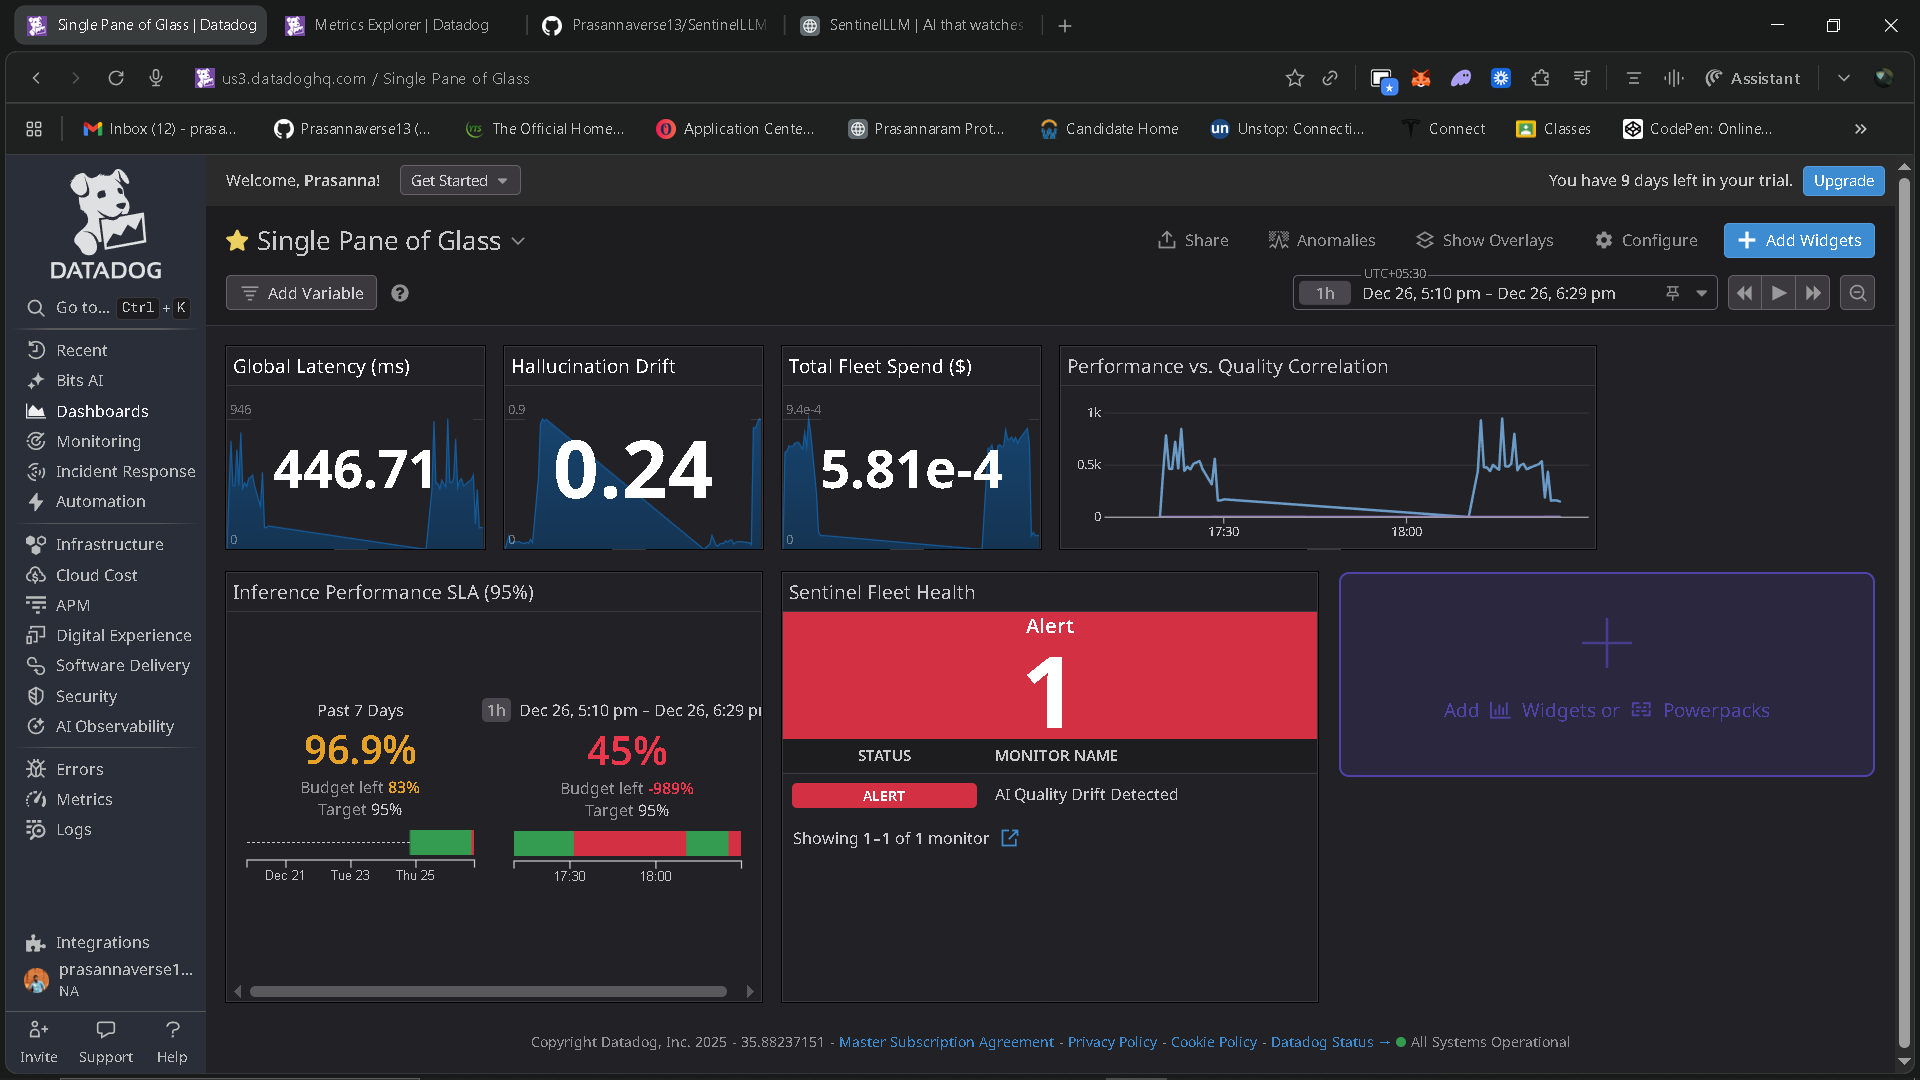Switch to the Metrics Explorer browser tab
The height and width of the screenshot is (1080, 1920).
coord(401,25)
